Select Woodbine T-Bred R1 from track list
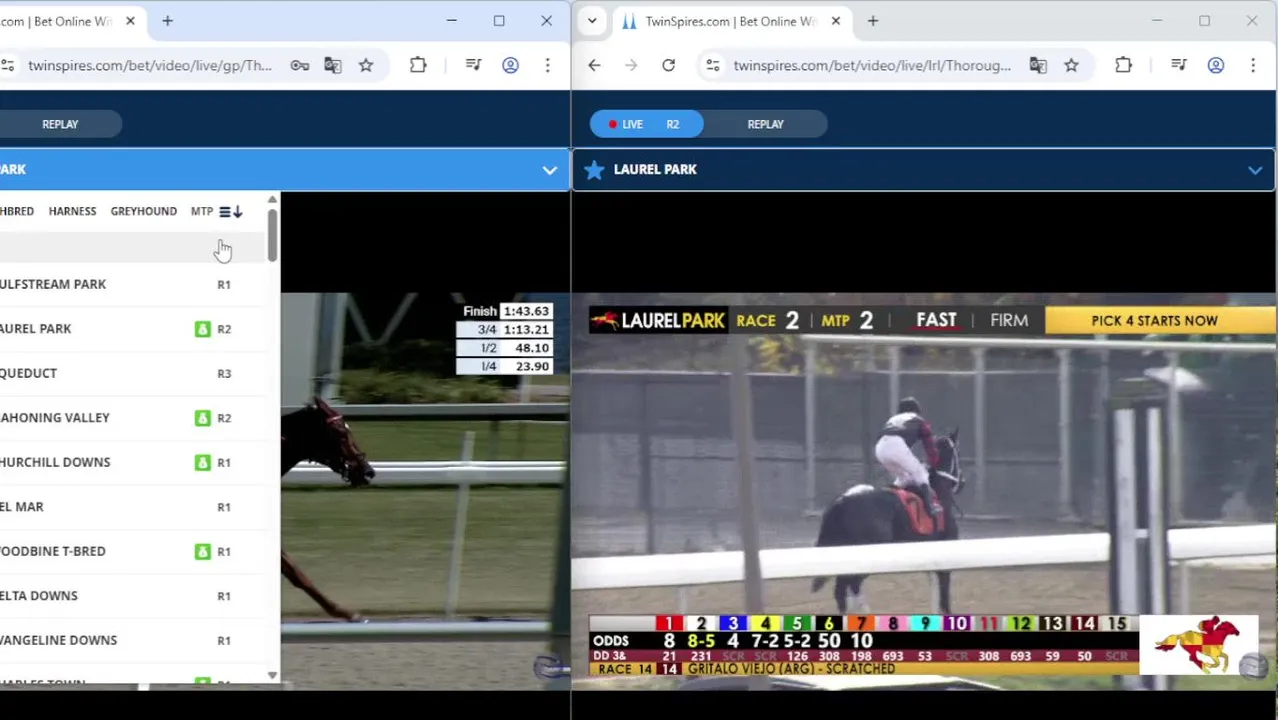1278x720 pixels. pyautogui.click(x=132, y=551)
